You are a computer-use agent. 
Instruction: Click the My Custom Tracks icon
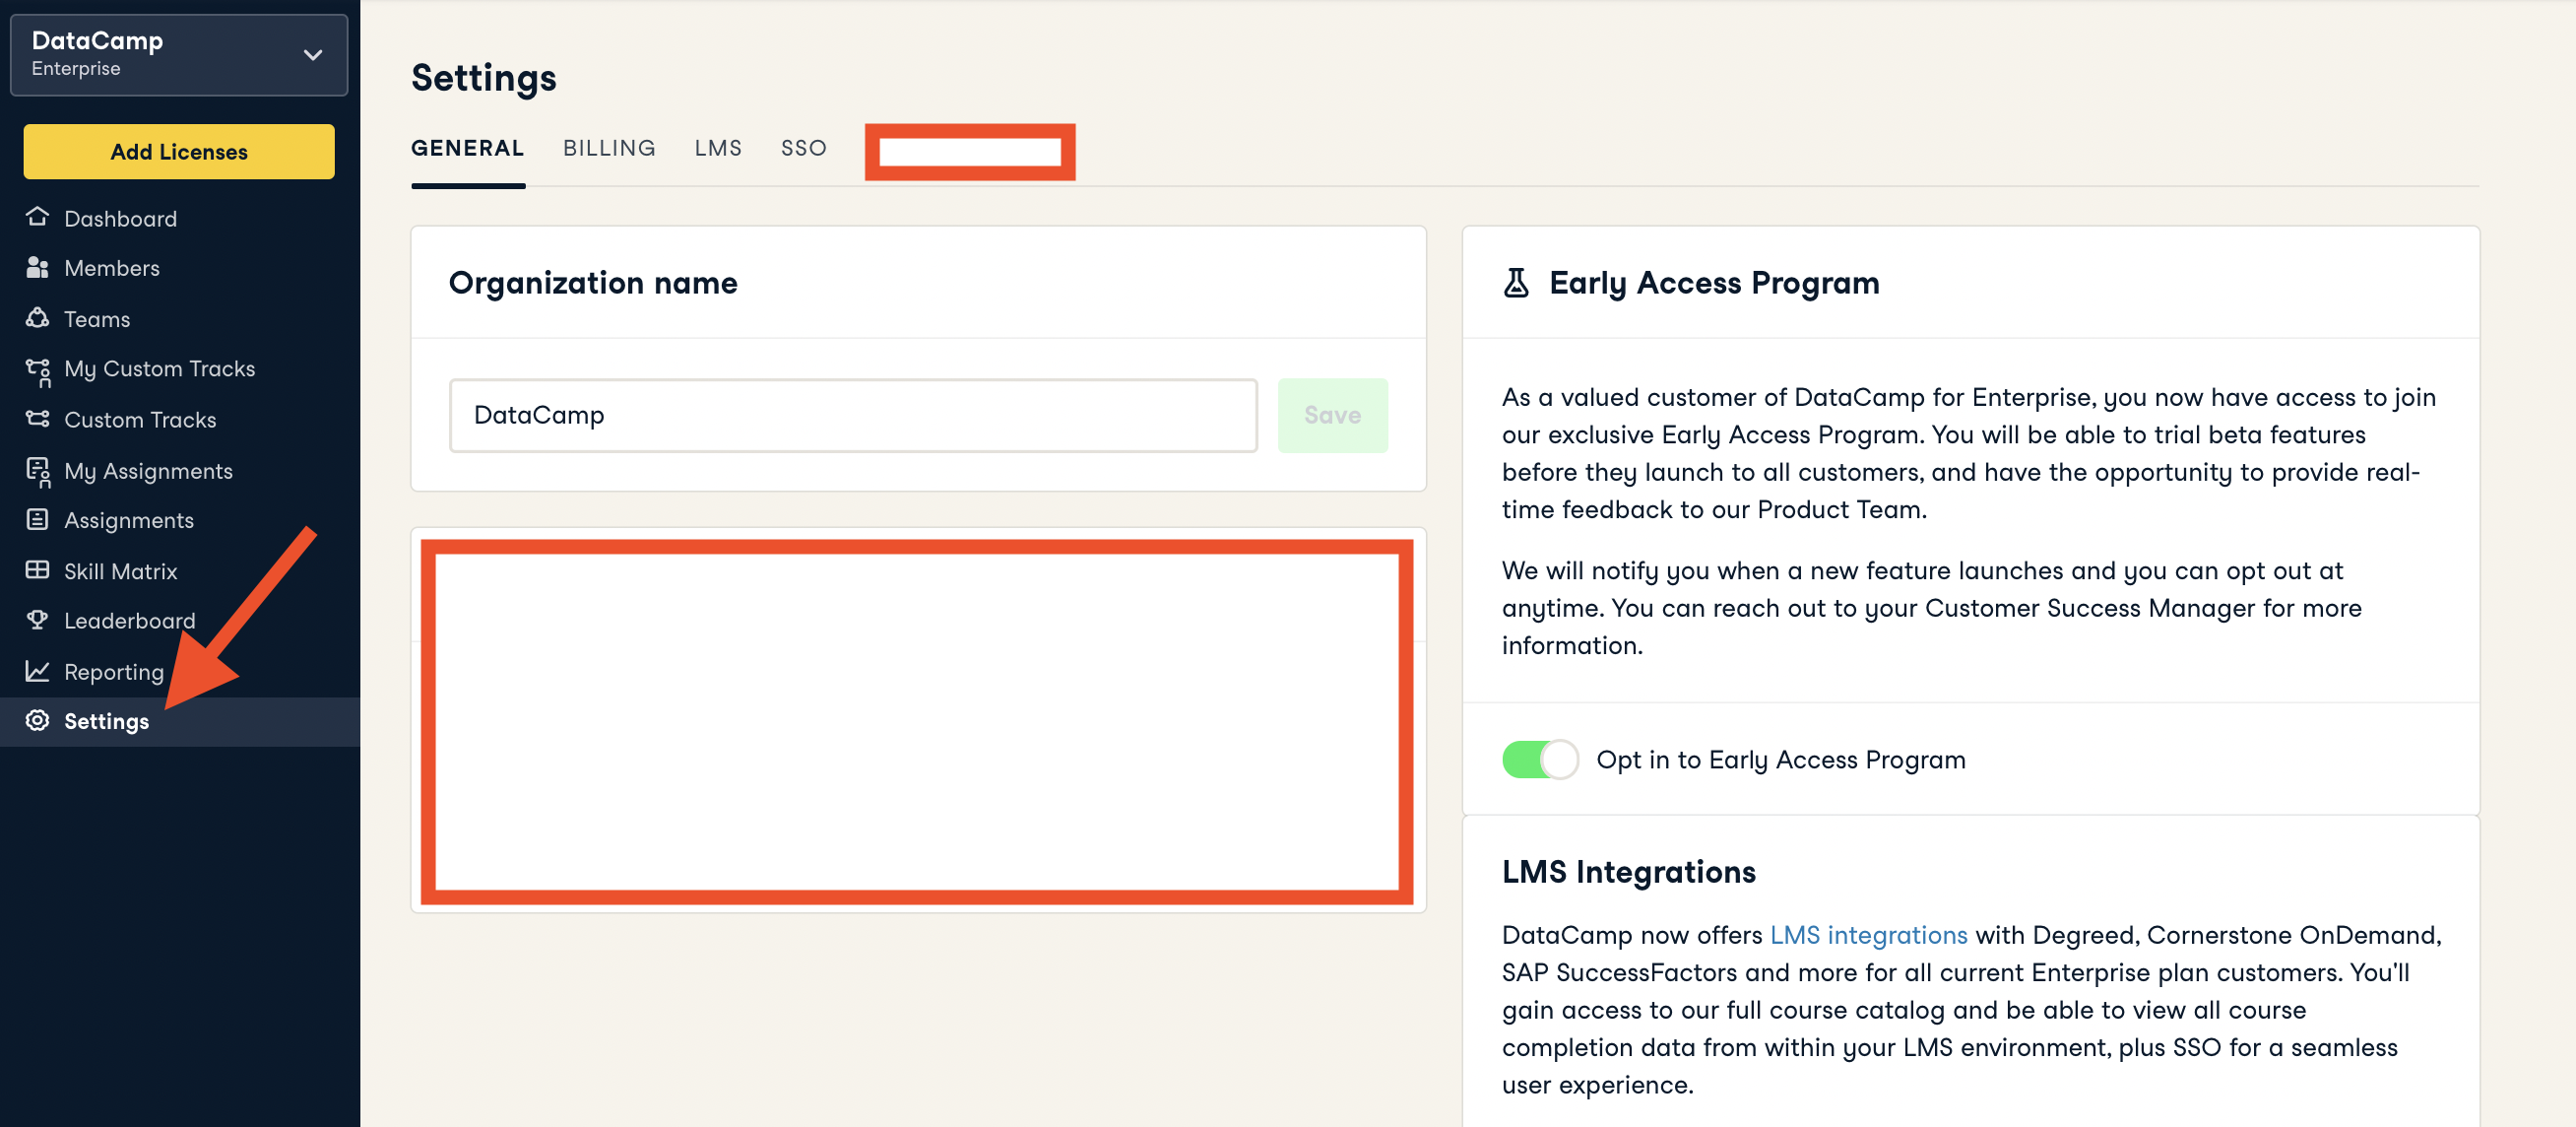38,370
